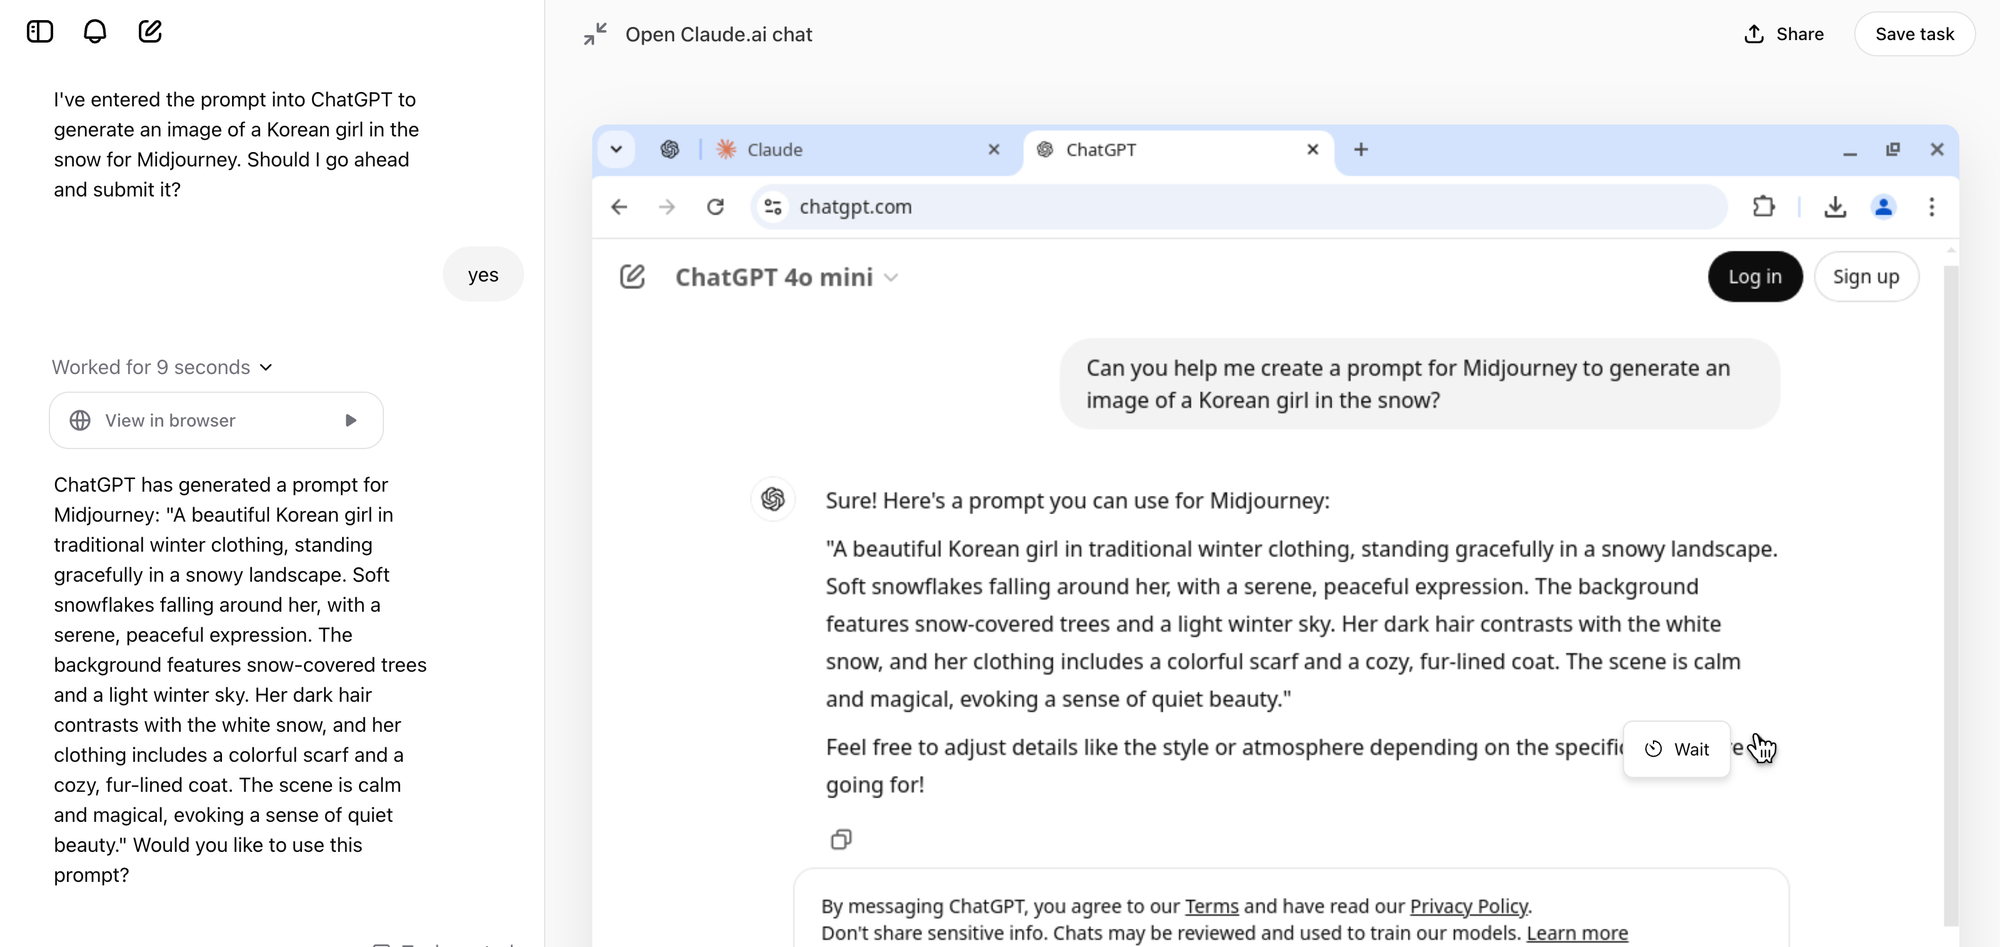
Task: Click the play arrow in View in browser
Action: coord(351,421)
